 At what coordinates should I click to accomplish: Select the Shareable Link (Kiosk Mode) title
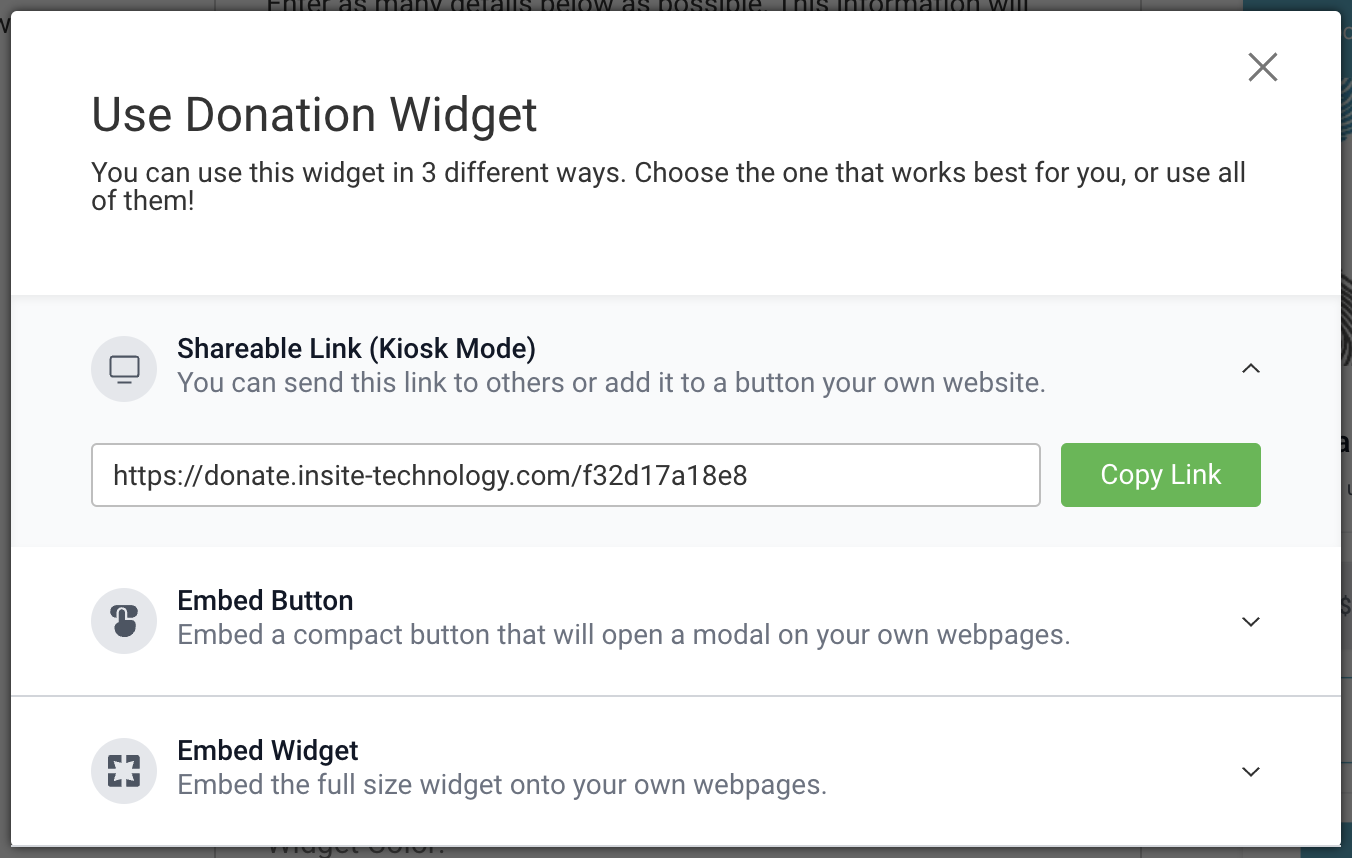tap(356, 349)
